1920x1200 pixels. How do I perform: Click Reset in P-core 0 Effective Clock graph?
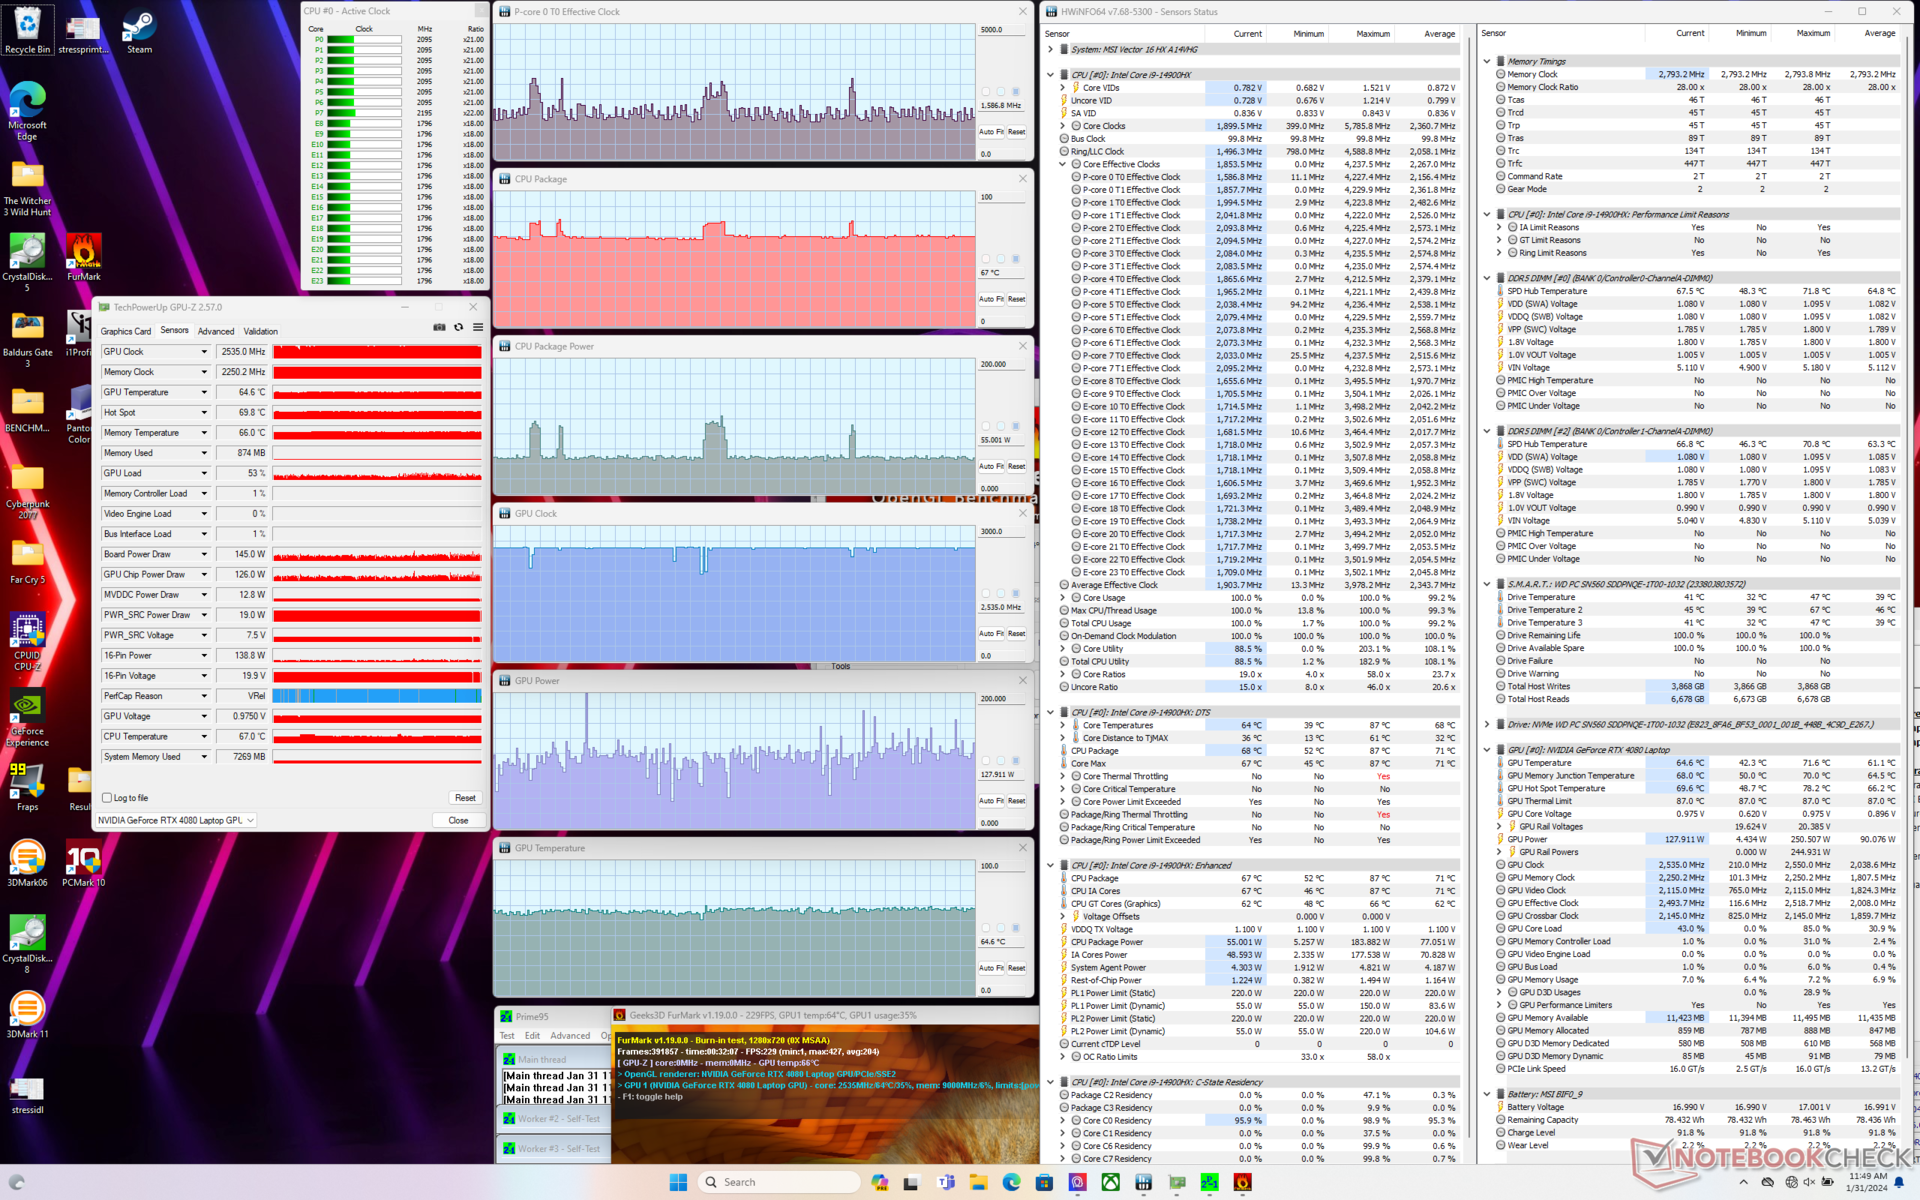point(1016,132)
